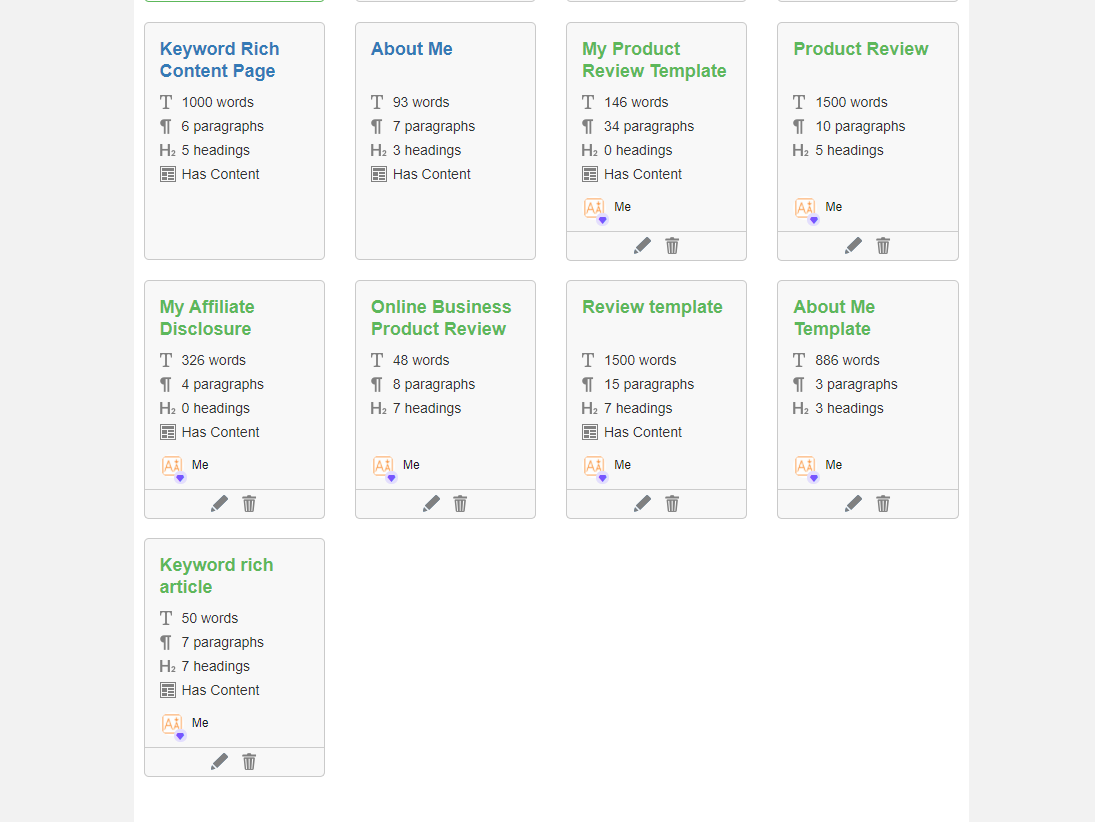Click pencil icon under Product Review card
This screenshot has width=1095, height=822.
853,246
